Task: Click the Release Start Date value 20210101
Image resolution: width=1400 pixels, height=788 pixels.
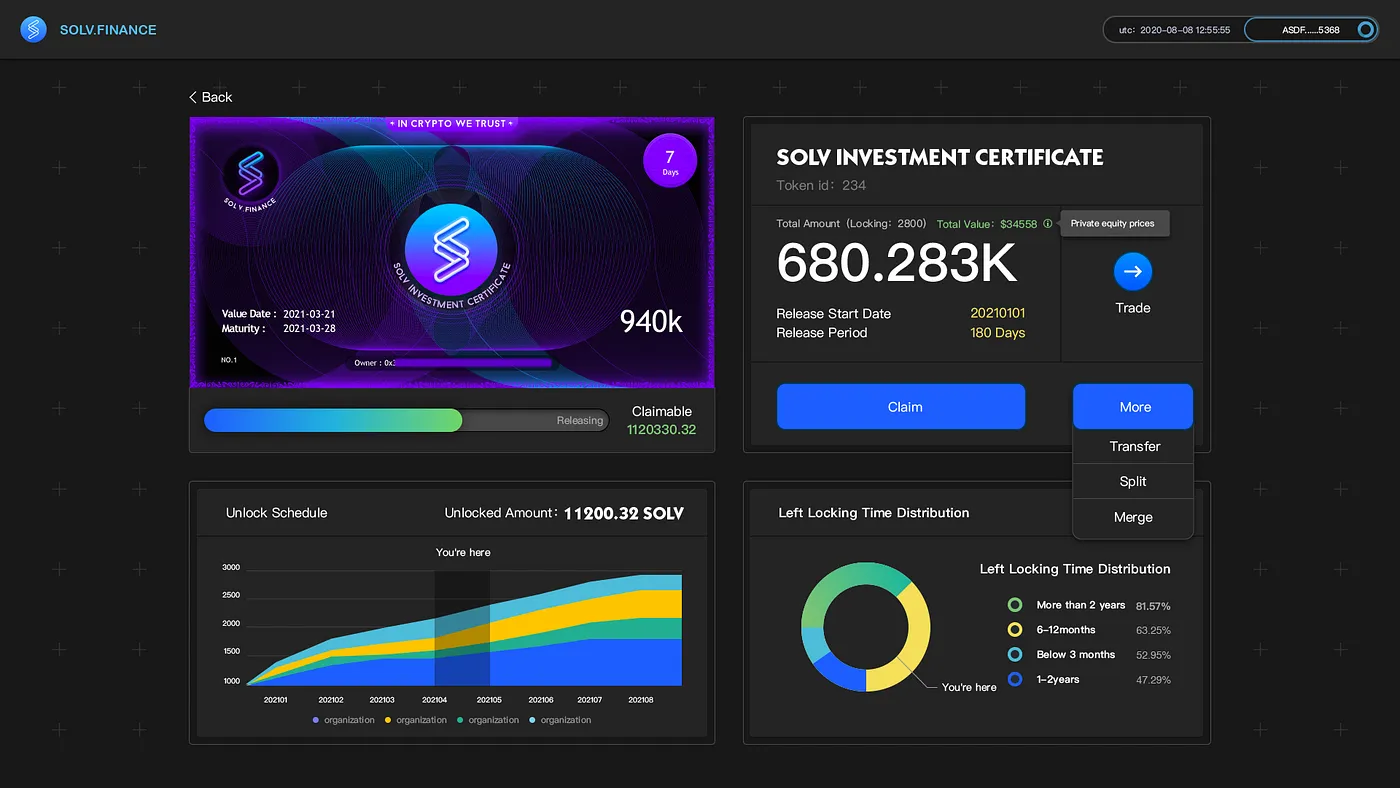Action: pyautogui.click(x=997, y=313)
